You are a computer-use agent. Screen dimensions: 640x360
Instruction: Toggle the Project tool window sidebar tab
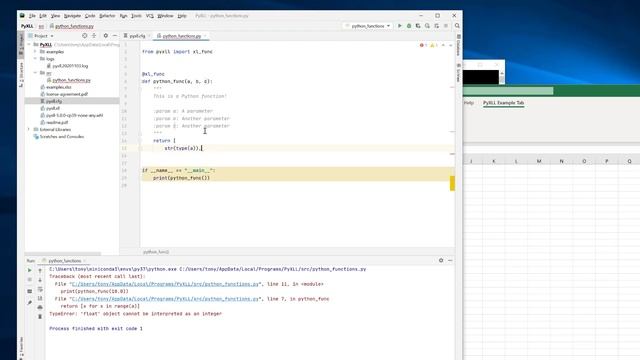coord(21,44)
